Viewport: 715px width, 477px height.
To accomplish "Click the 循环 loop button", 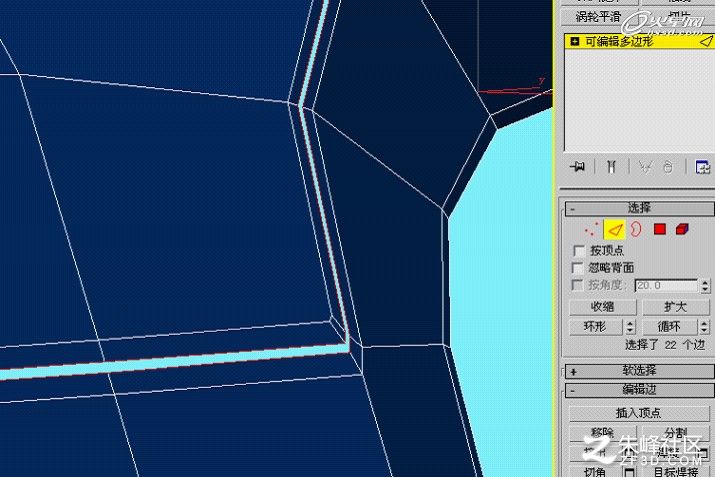I will click(670, 327).
